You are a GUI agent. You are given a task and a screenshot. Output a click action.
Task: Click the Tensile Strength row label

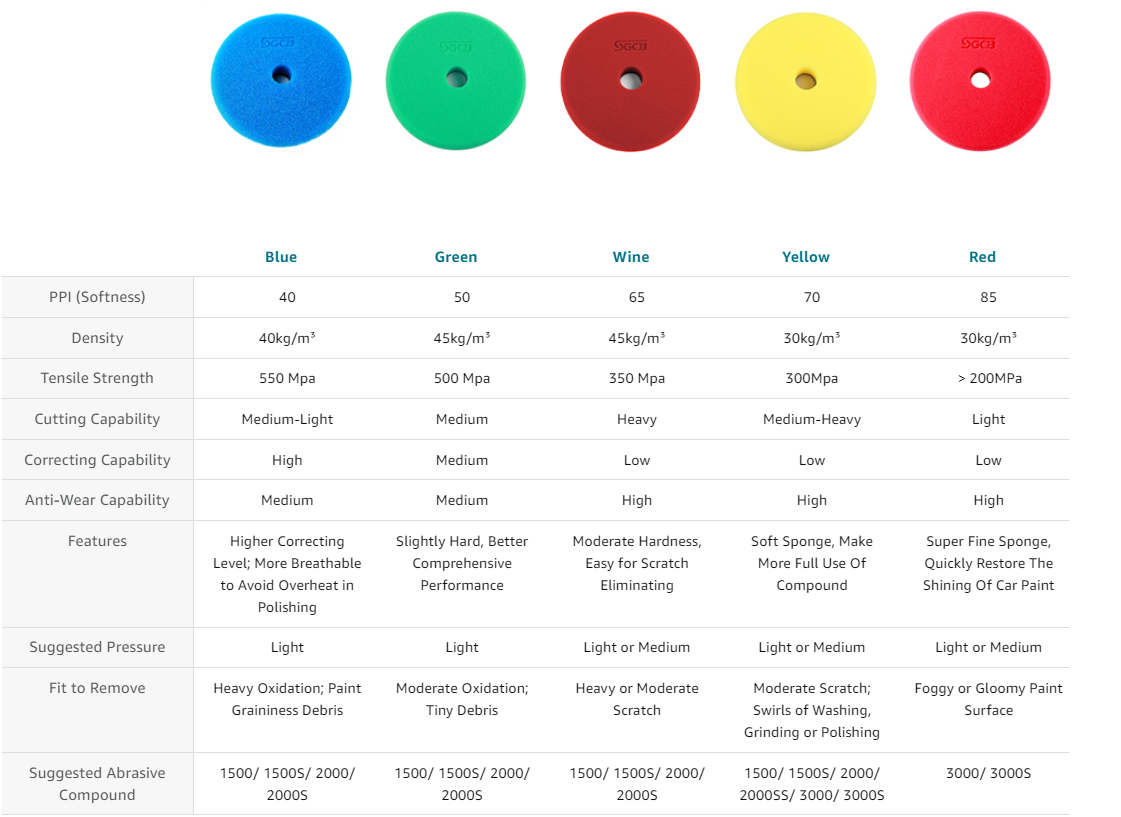97,378
